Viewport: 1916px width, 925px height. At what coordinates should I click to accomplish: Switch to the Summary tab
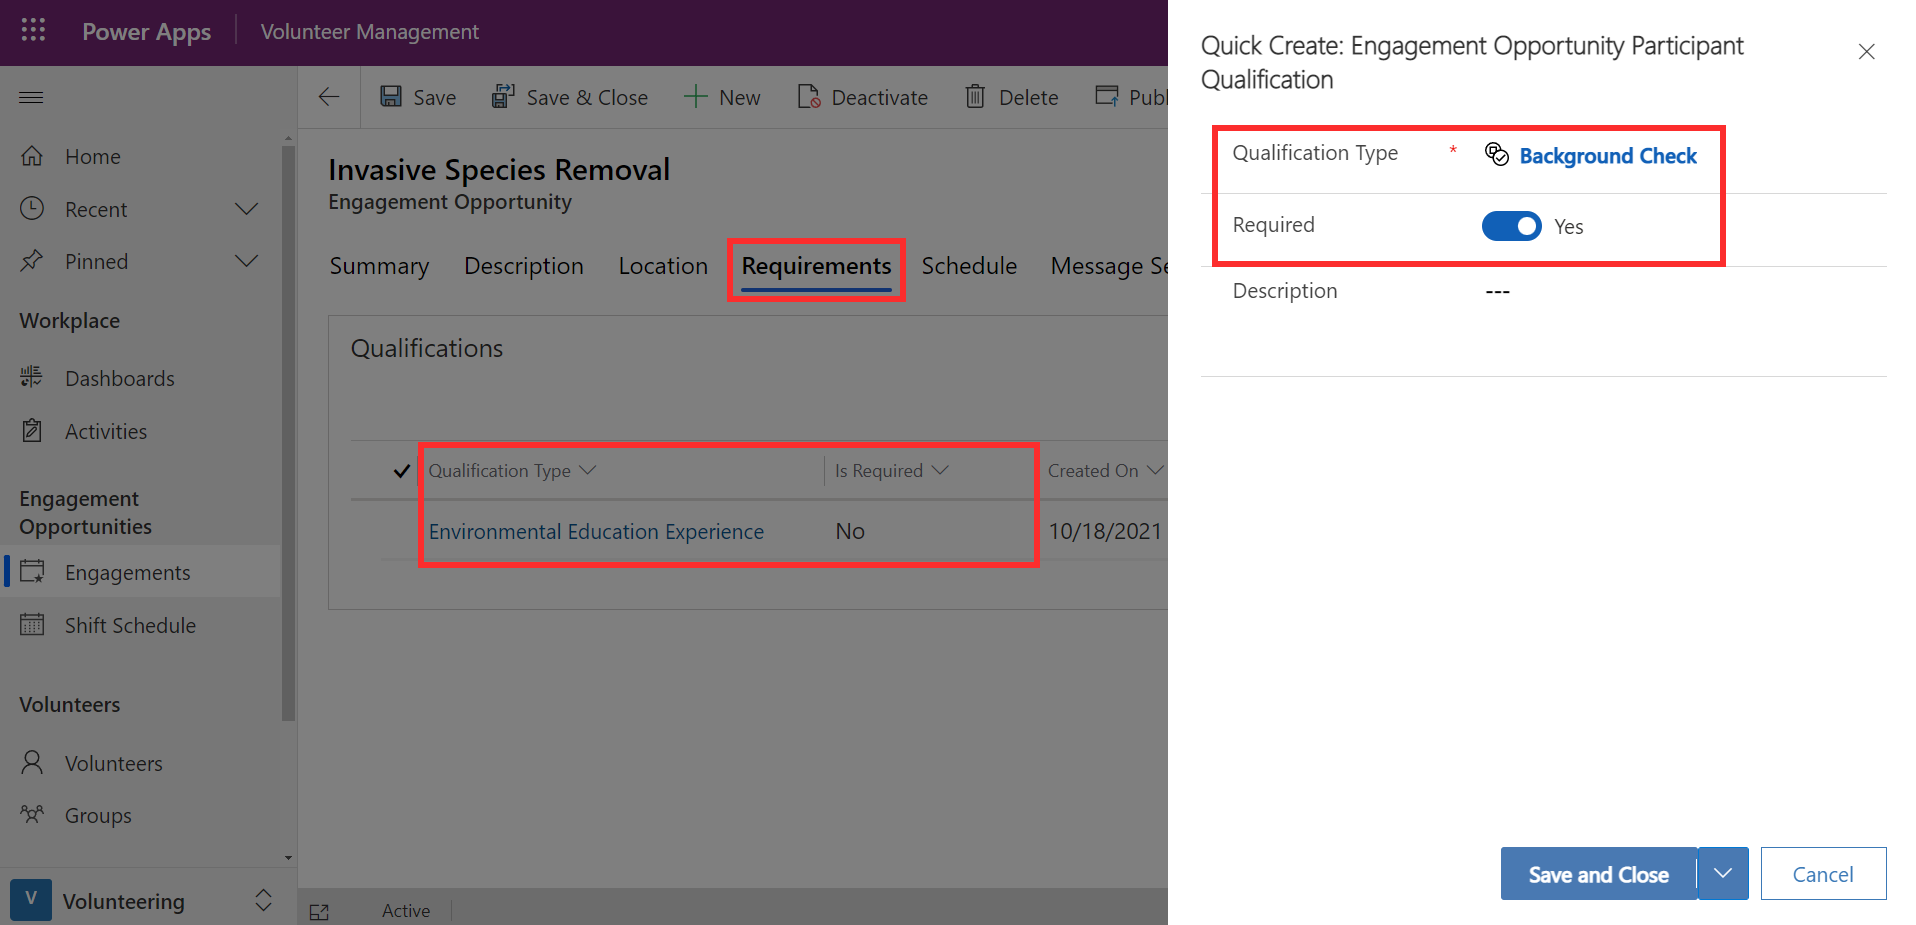pos(379,266)
